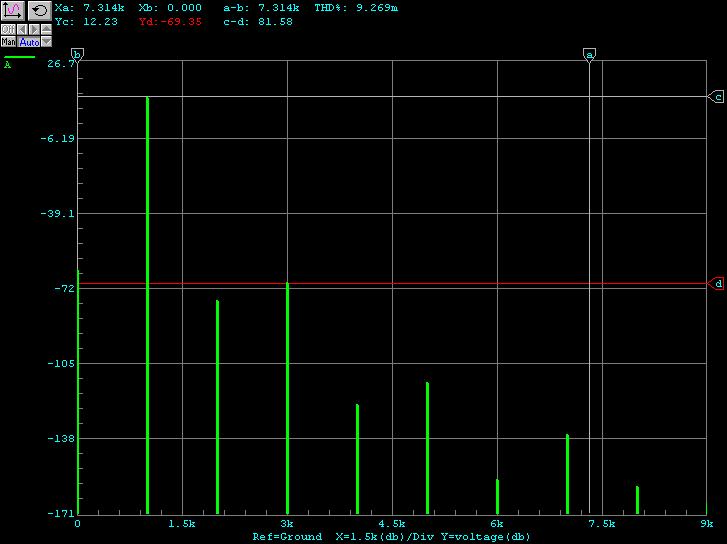Click the up arrow scale button
Image resolution: width=727 pixels, height=544 pixels.
tap(46, 29)
